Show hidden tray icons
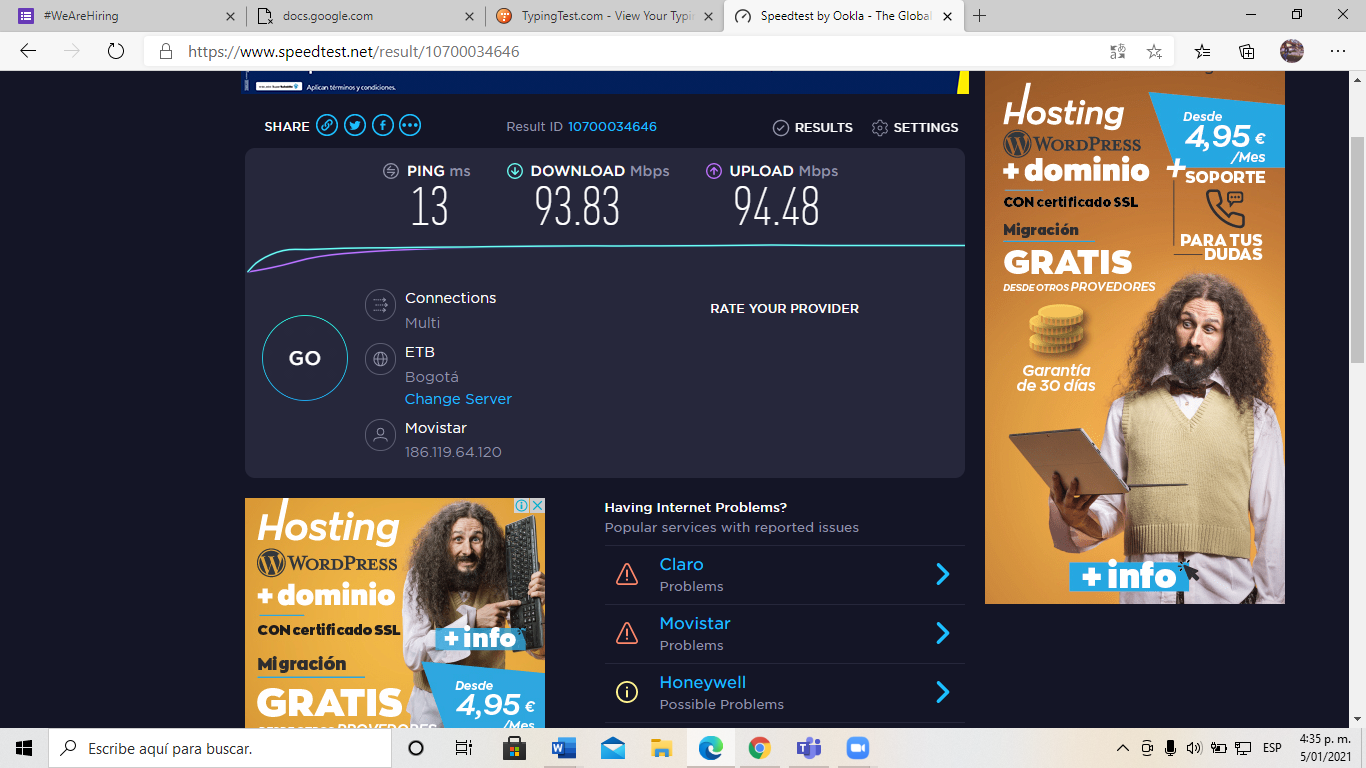Viewport: 1366px width, 768px height. click(x=1123, y=748)
